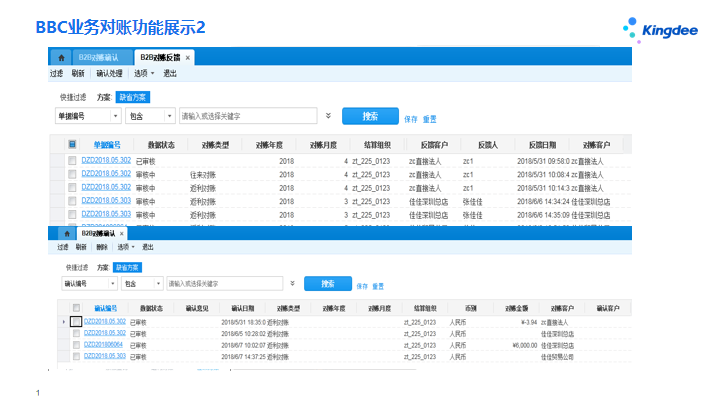
Task: Check the row dated 2018/5/31 09:58
Action: pyautogui.click(x=72, y=161)
